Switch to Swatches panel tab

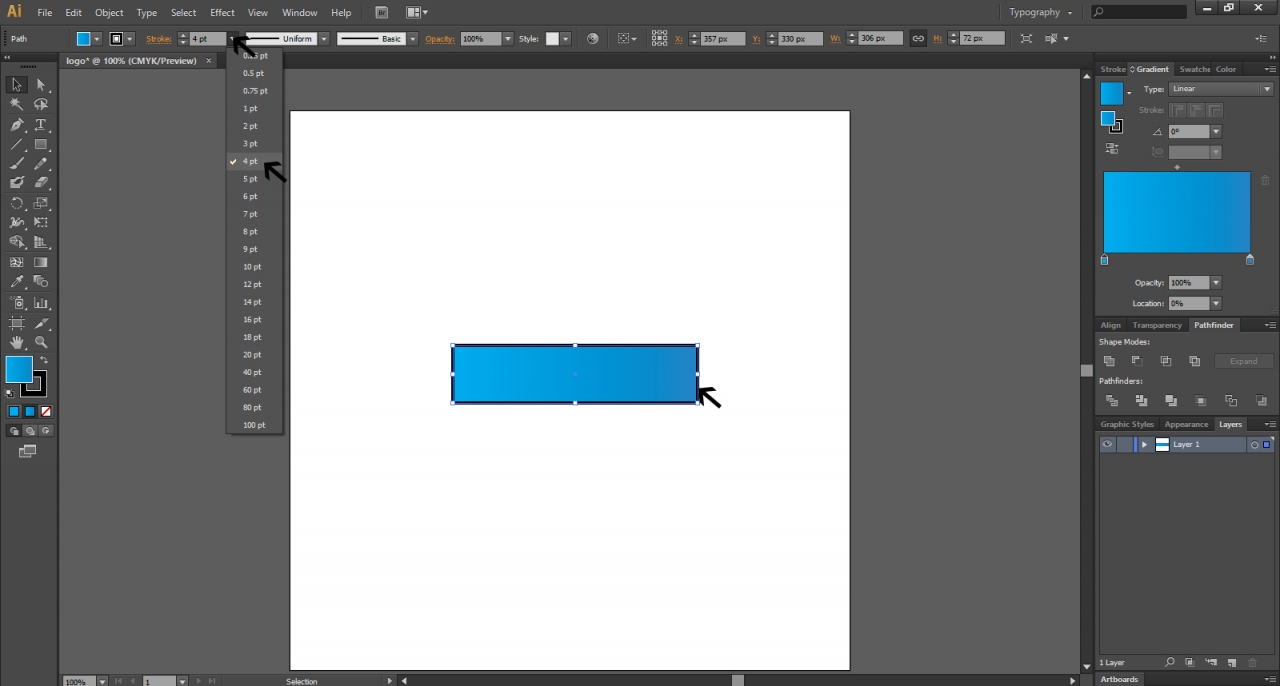[1194, 69]
